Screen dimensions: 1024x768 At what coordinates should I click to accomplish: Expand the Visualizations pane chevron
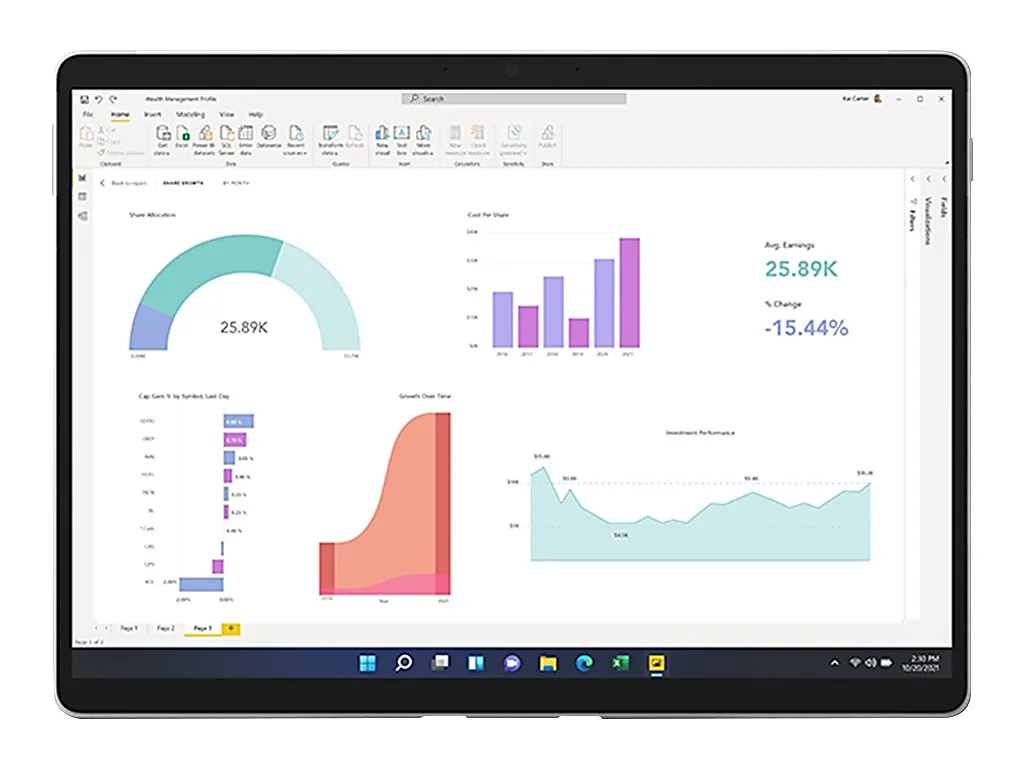[x=929, y=179]
